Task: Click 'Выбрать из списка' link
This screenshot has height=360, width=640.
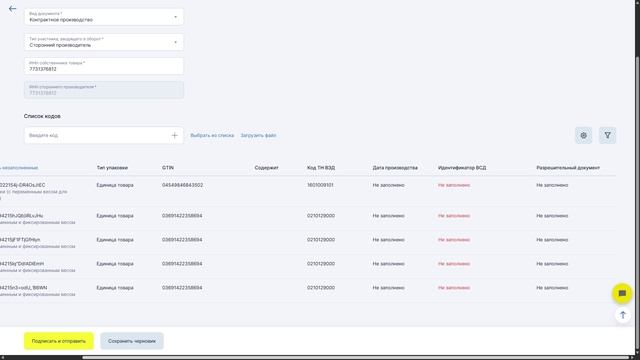Action: (212, 136)
